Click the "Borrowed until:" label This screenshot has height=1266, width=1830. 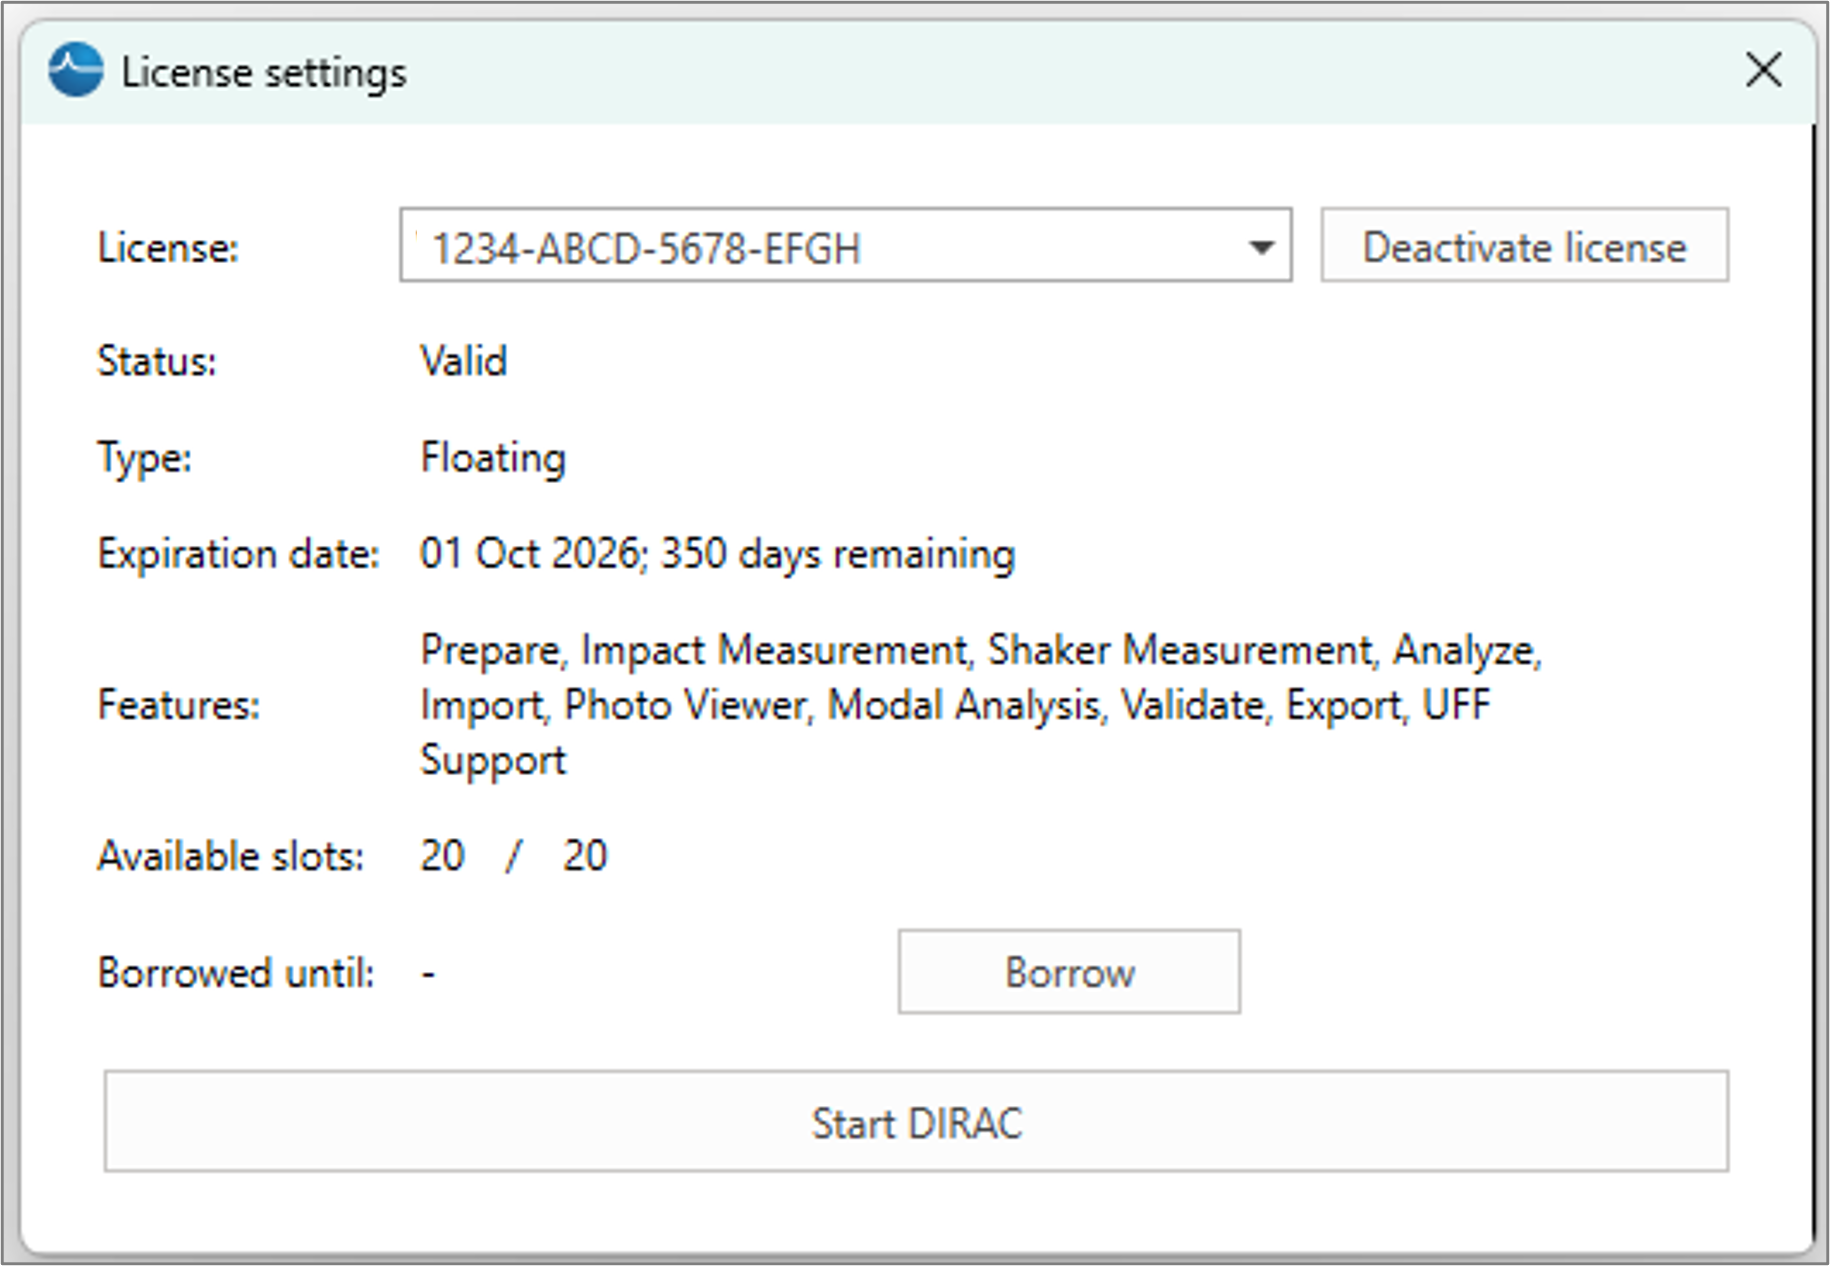[x=236, y=973]
